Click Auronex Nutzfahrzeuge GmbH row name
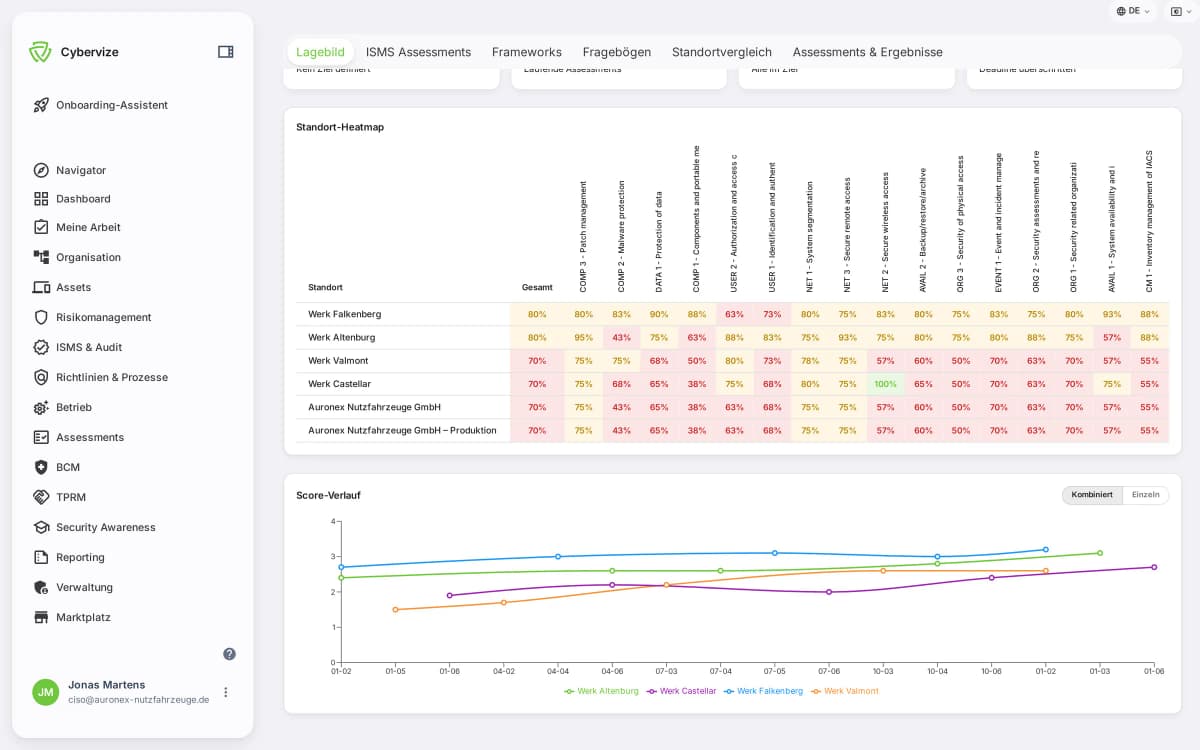Image resolution: width=1200 pixels, height=750 pixels. point(374,407)
